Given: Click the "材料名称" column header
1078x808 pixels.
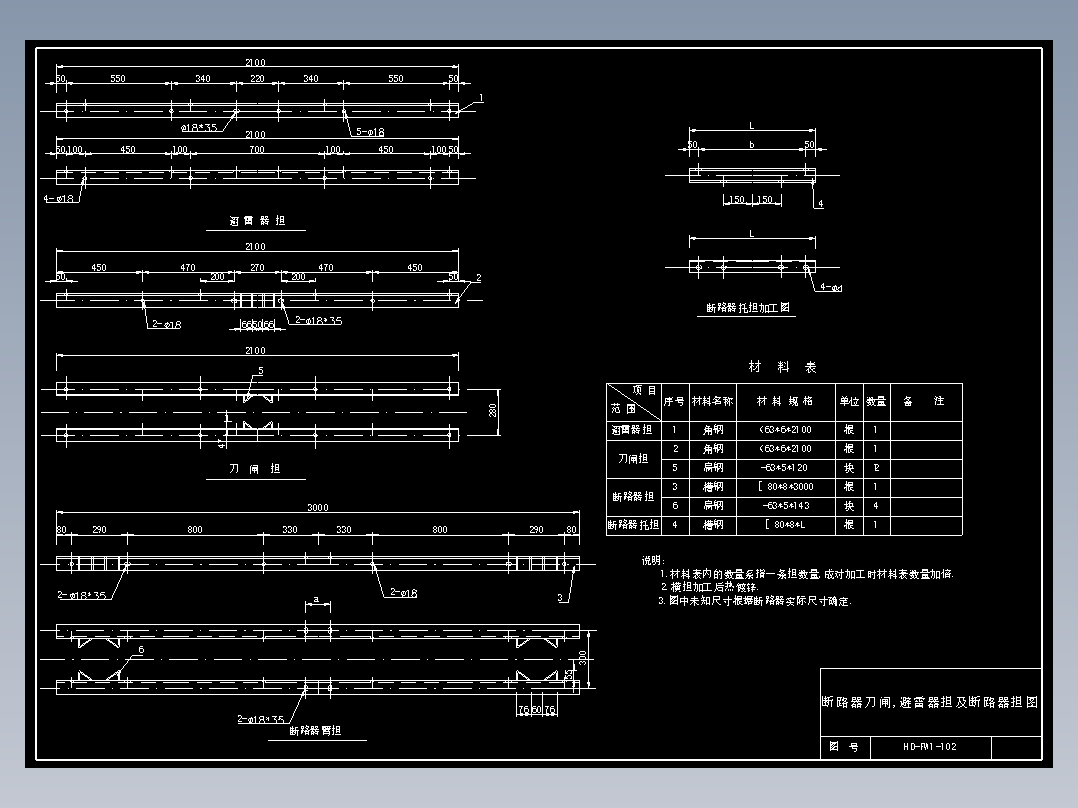Looking at the screenshot, I should tap(712, 402).
